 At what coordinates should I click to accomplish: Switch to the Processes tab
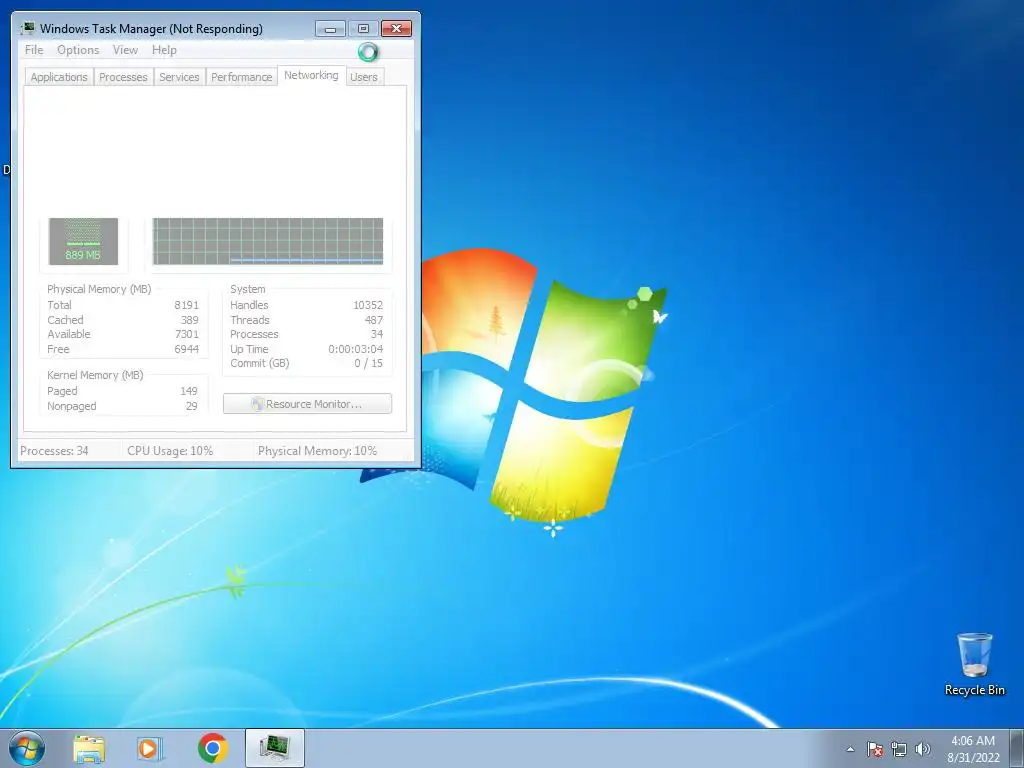click(x=123, y=77)
